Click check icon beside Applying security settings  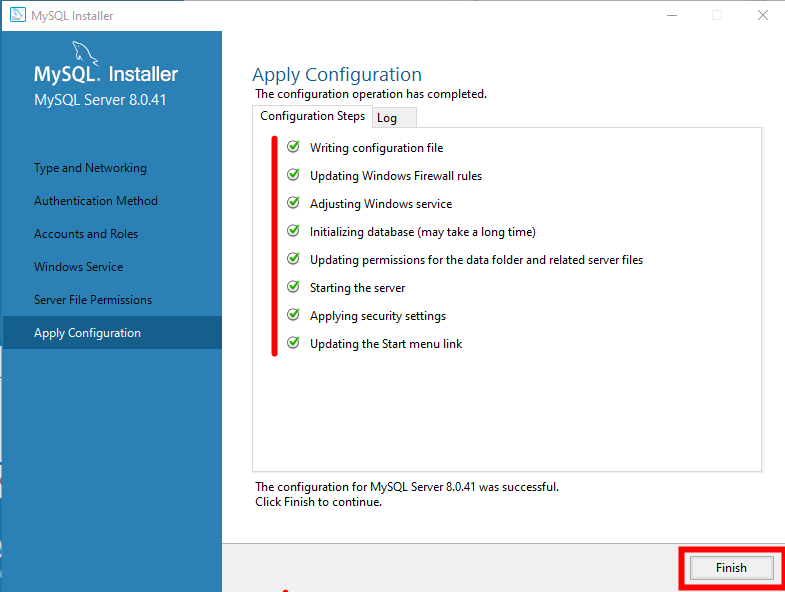point(293,315)
